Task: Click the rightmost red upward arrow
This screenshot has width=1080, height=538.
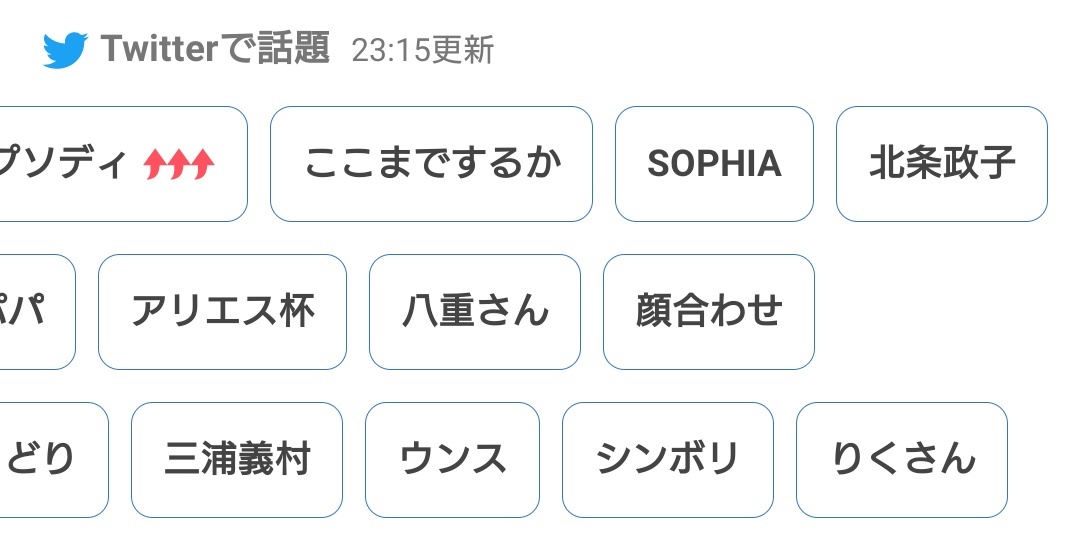Action: [x=203, y=164]
